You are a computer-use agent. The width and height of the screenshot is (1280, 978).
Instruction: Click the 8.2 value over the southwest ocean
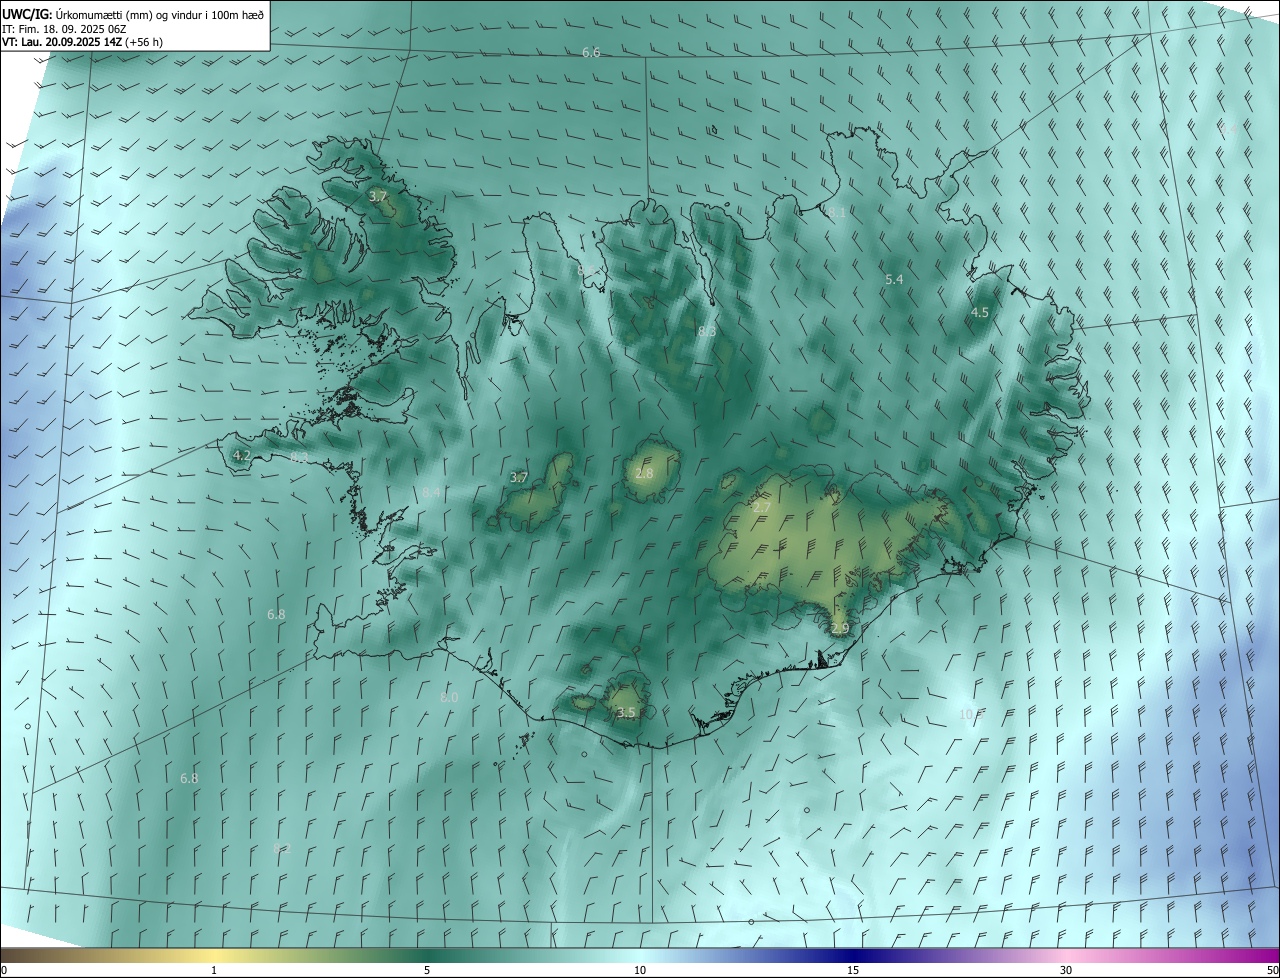click(x=282, y=848)
